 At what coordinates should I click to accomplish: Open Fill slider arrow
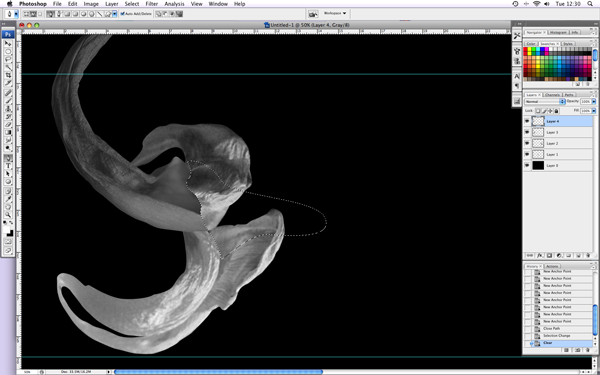point(594,111)
